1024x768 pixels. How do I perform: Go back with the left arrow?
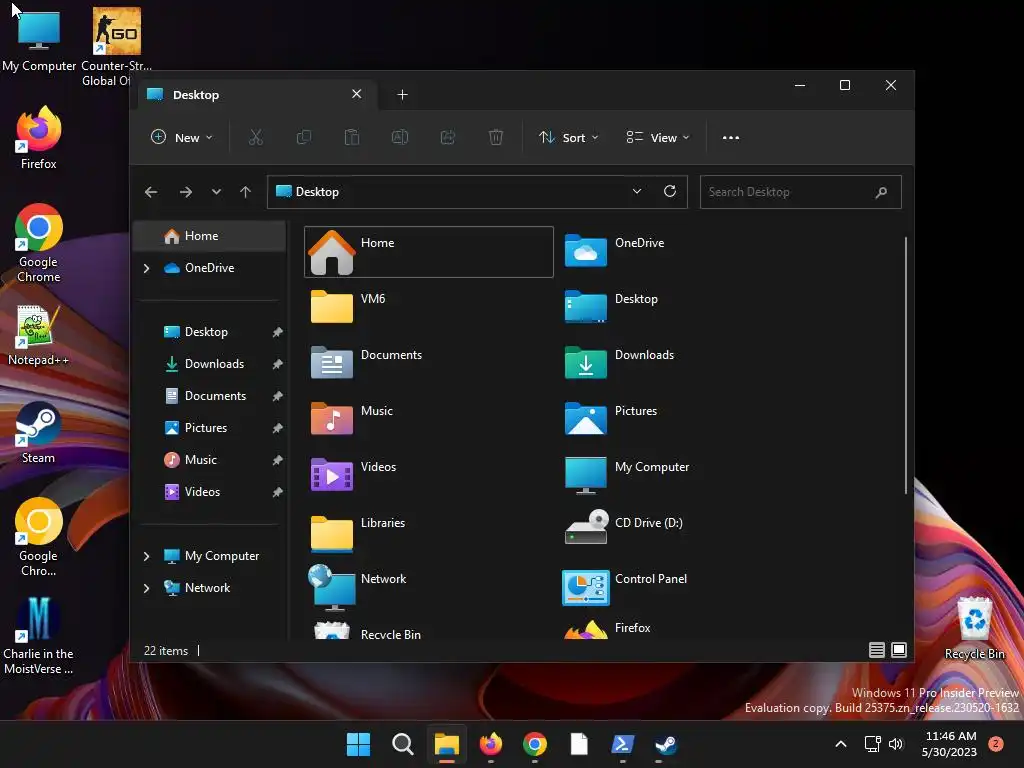coord(151,192)
